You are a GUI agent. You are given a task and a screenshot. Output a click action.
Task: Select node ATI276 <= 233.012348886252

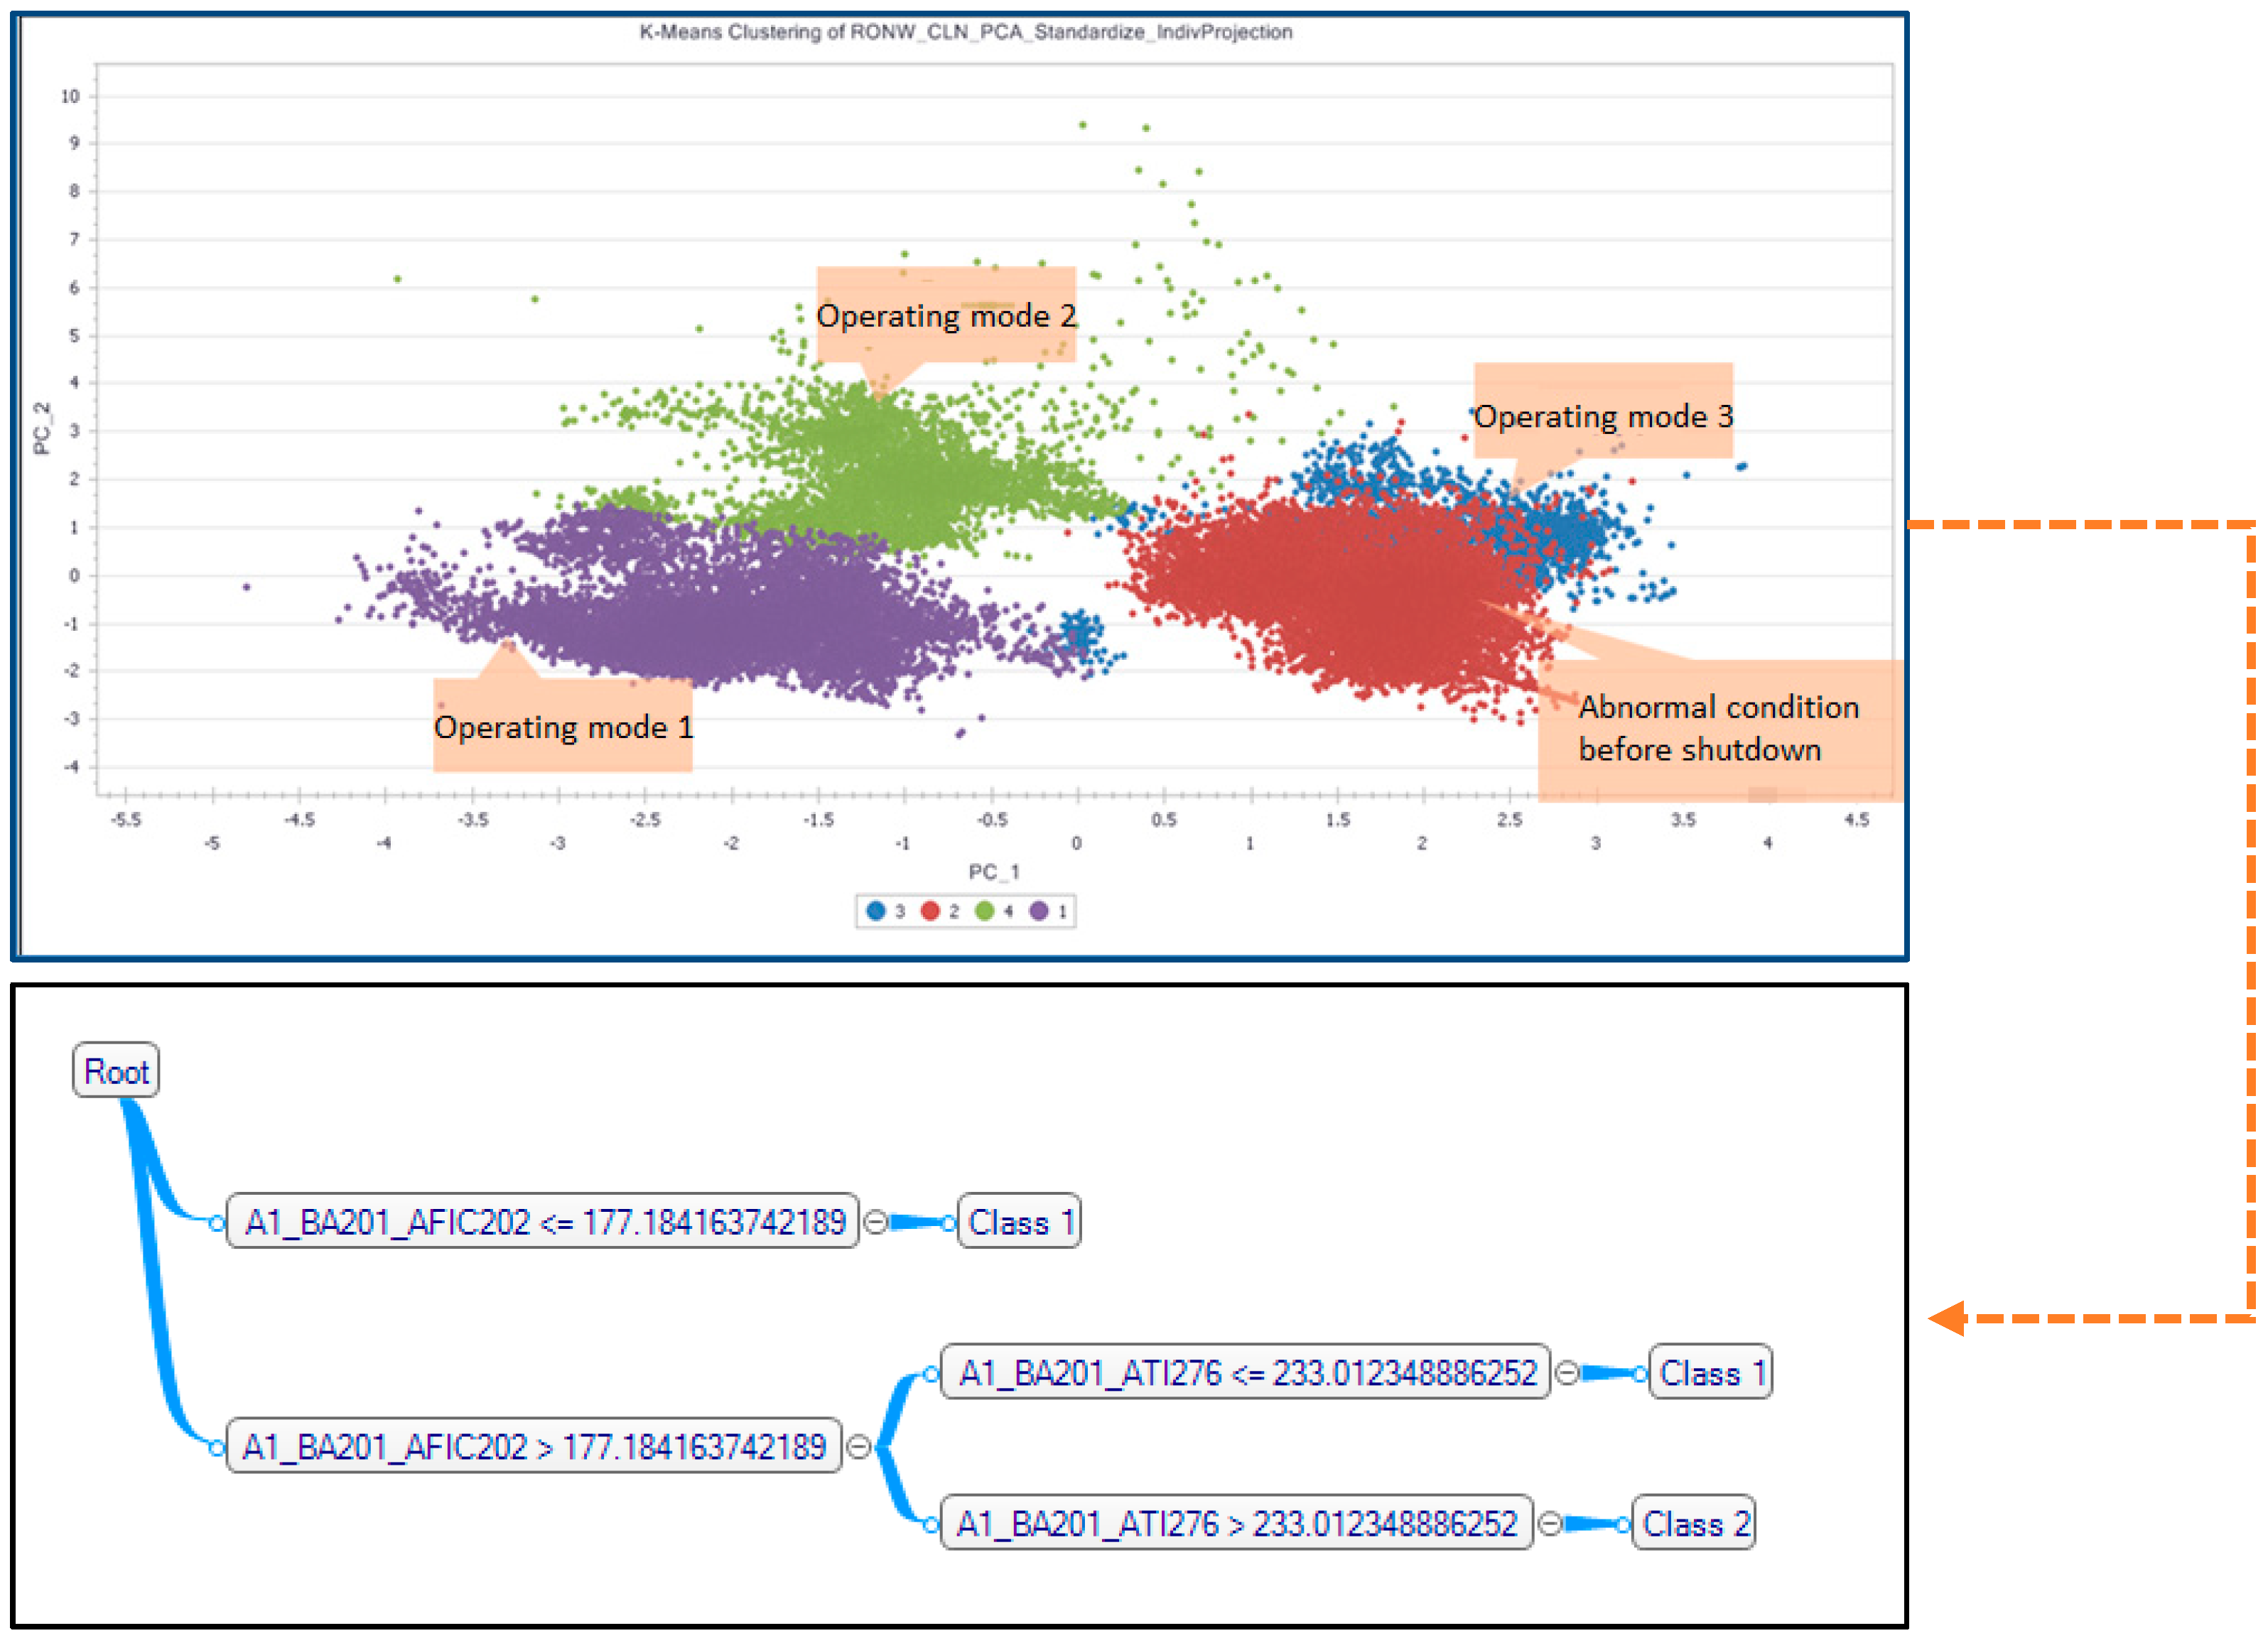[x=1246, y=1372]
